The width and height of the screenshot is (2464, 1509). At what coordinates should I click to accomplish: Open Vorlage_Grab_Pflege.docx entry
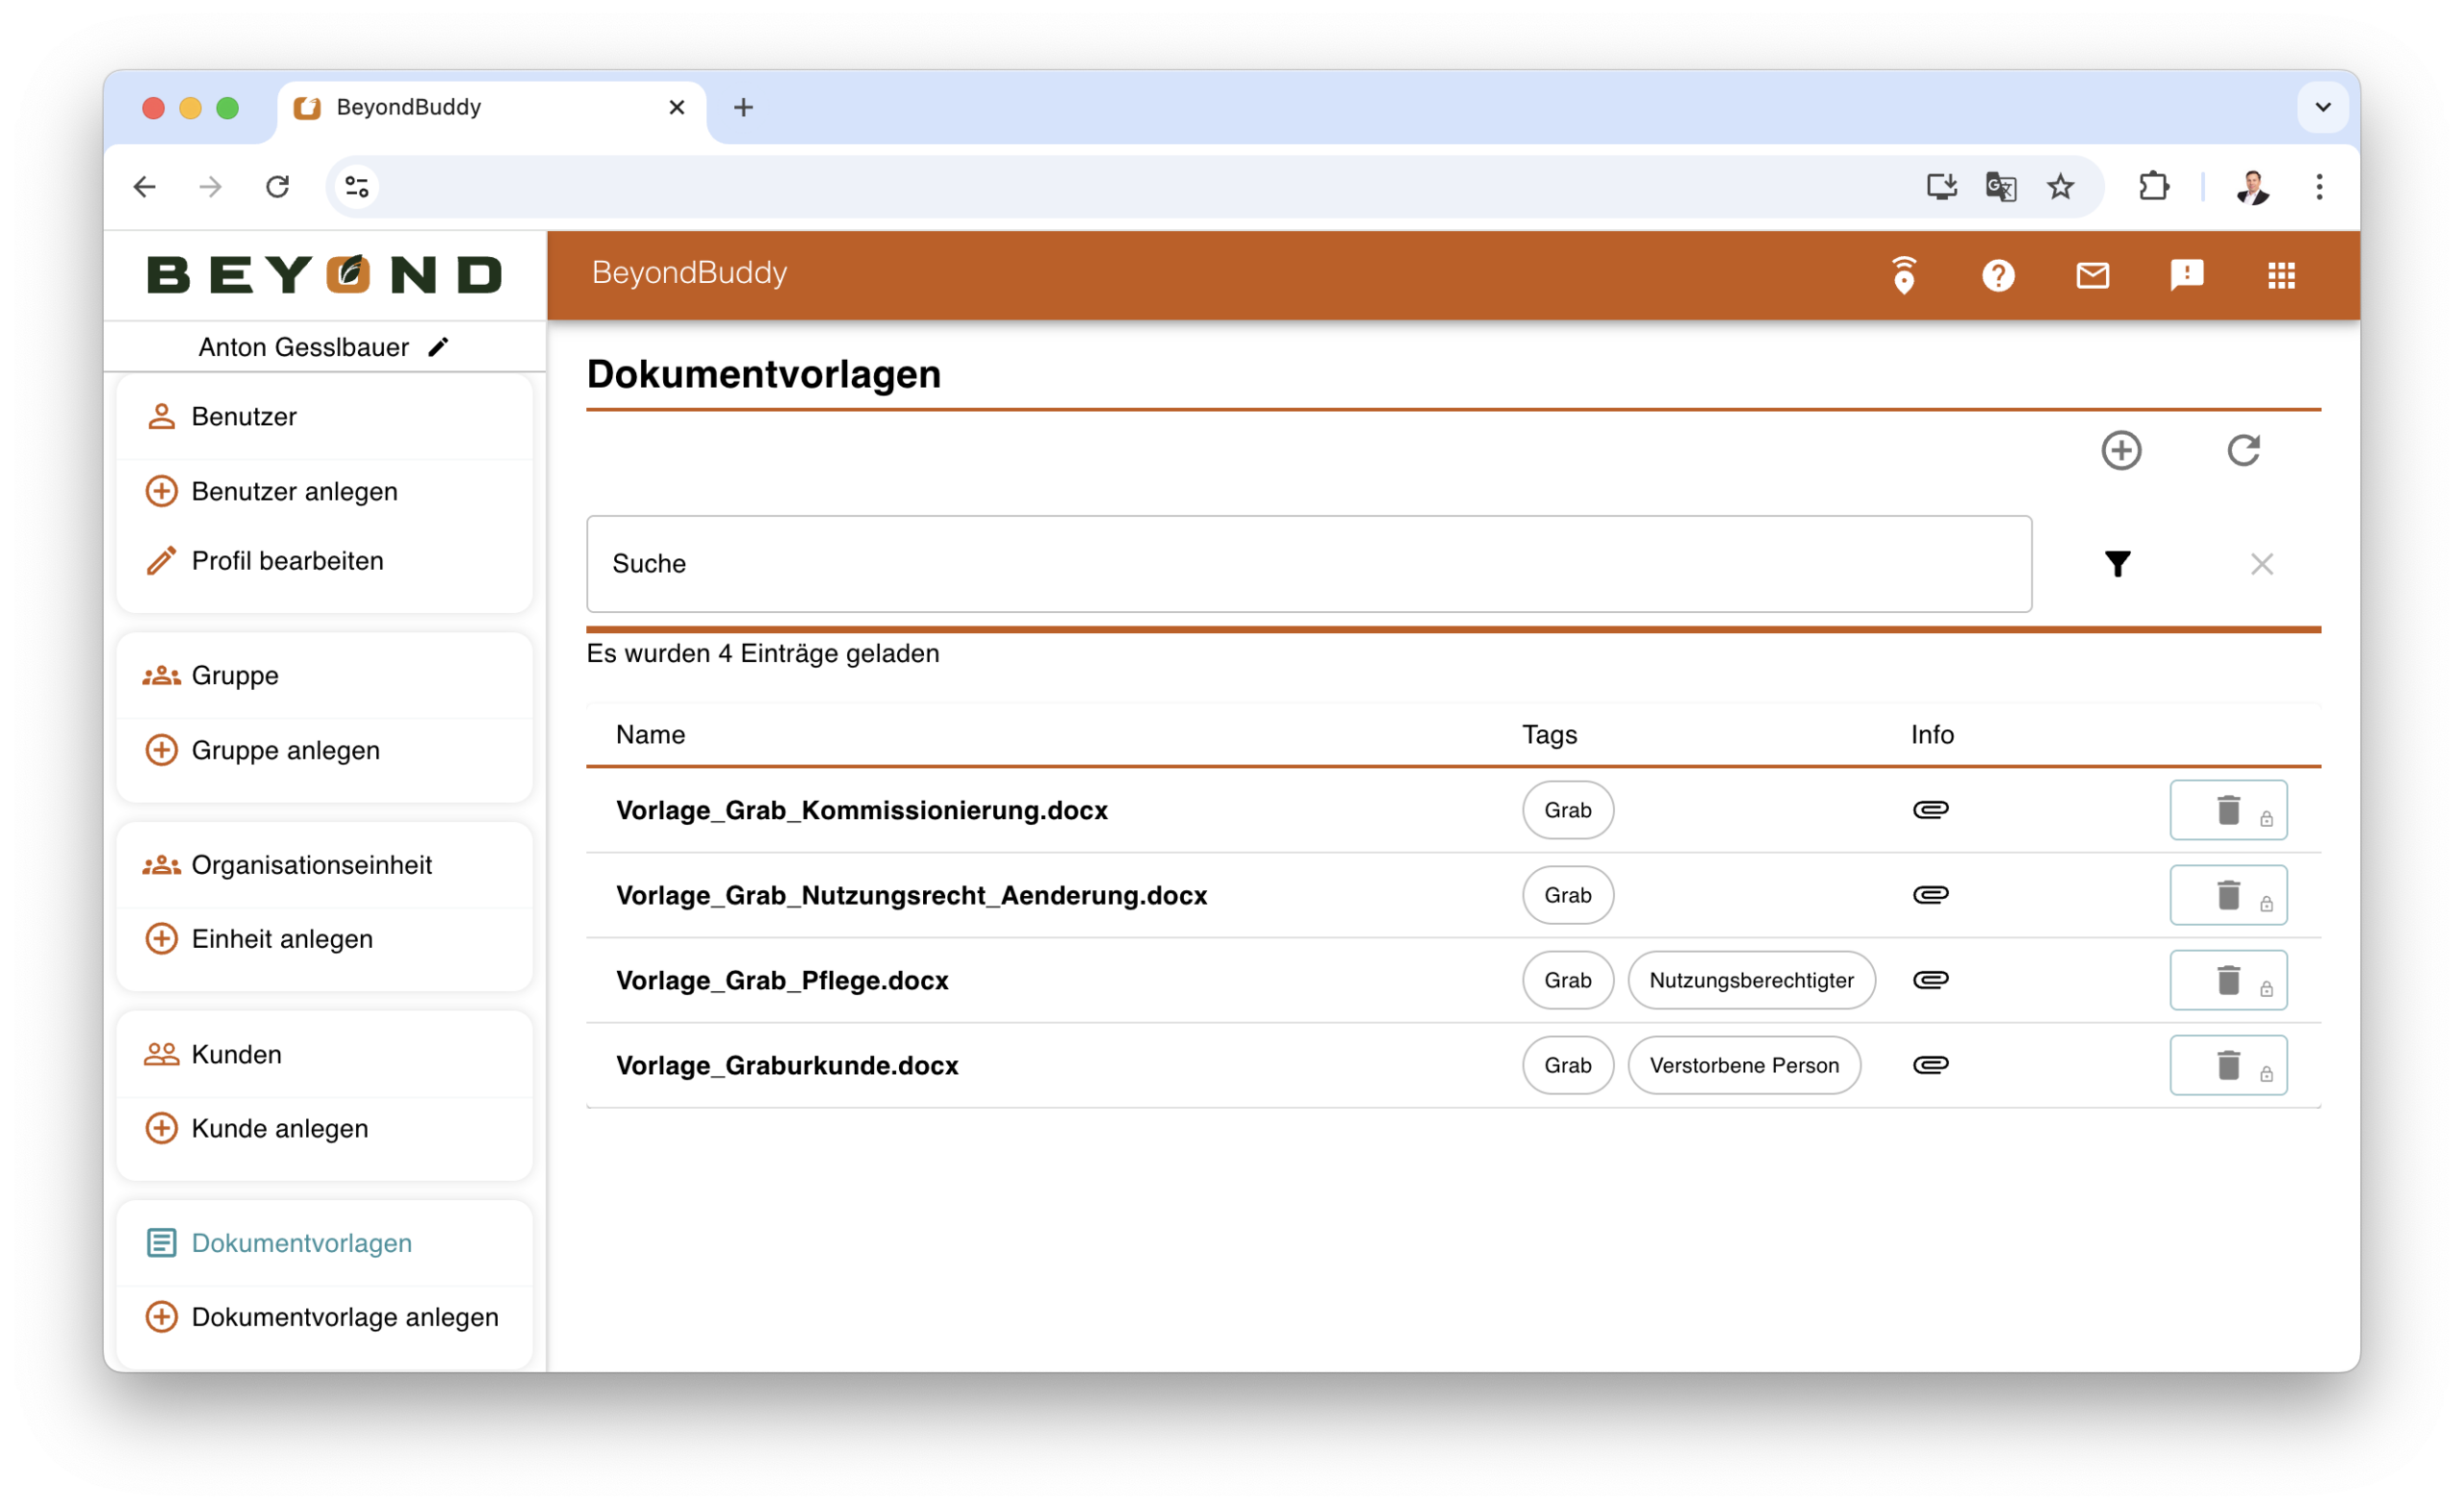pos(782,980)
